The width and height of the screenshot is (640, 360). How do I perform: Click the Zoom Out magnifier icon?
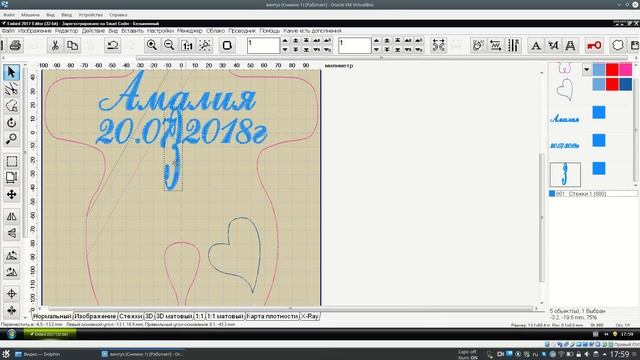pyautogui.click(x=169, y=45)
